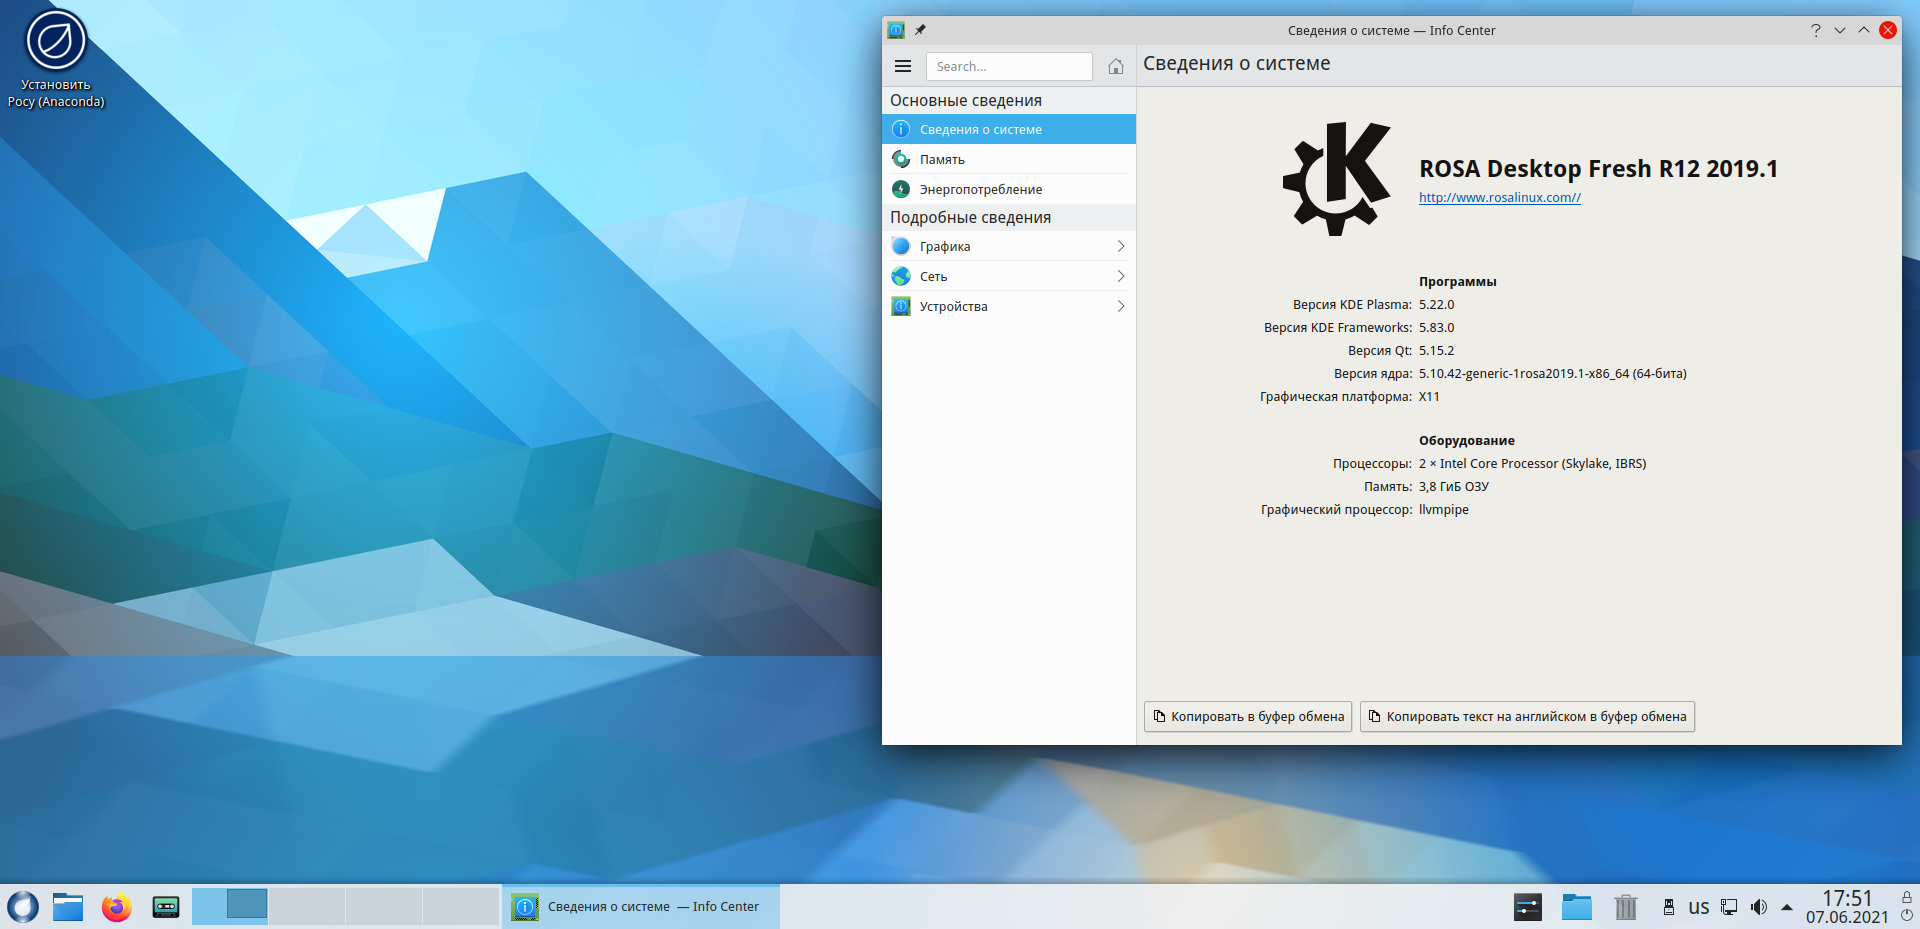Open the rosalinux.com link
Image resolution: width=1920 pixels, height=929 pixels.
[x=1499, y=198]
